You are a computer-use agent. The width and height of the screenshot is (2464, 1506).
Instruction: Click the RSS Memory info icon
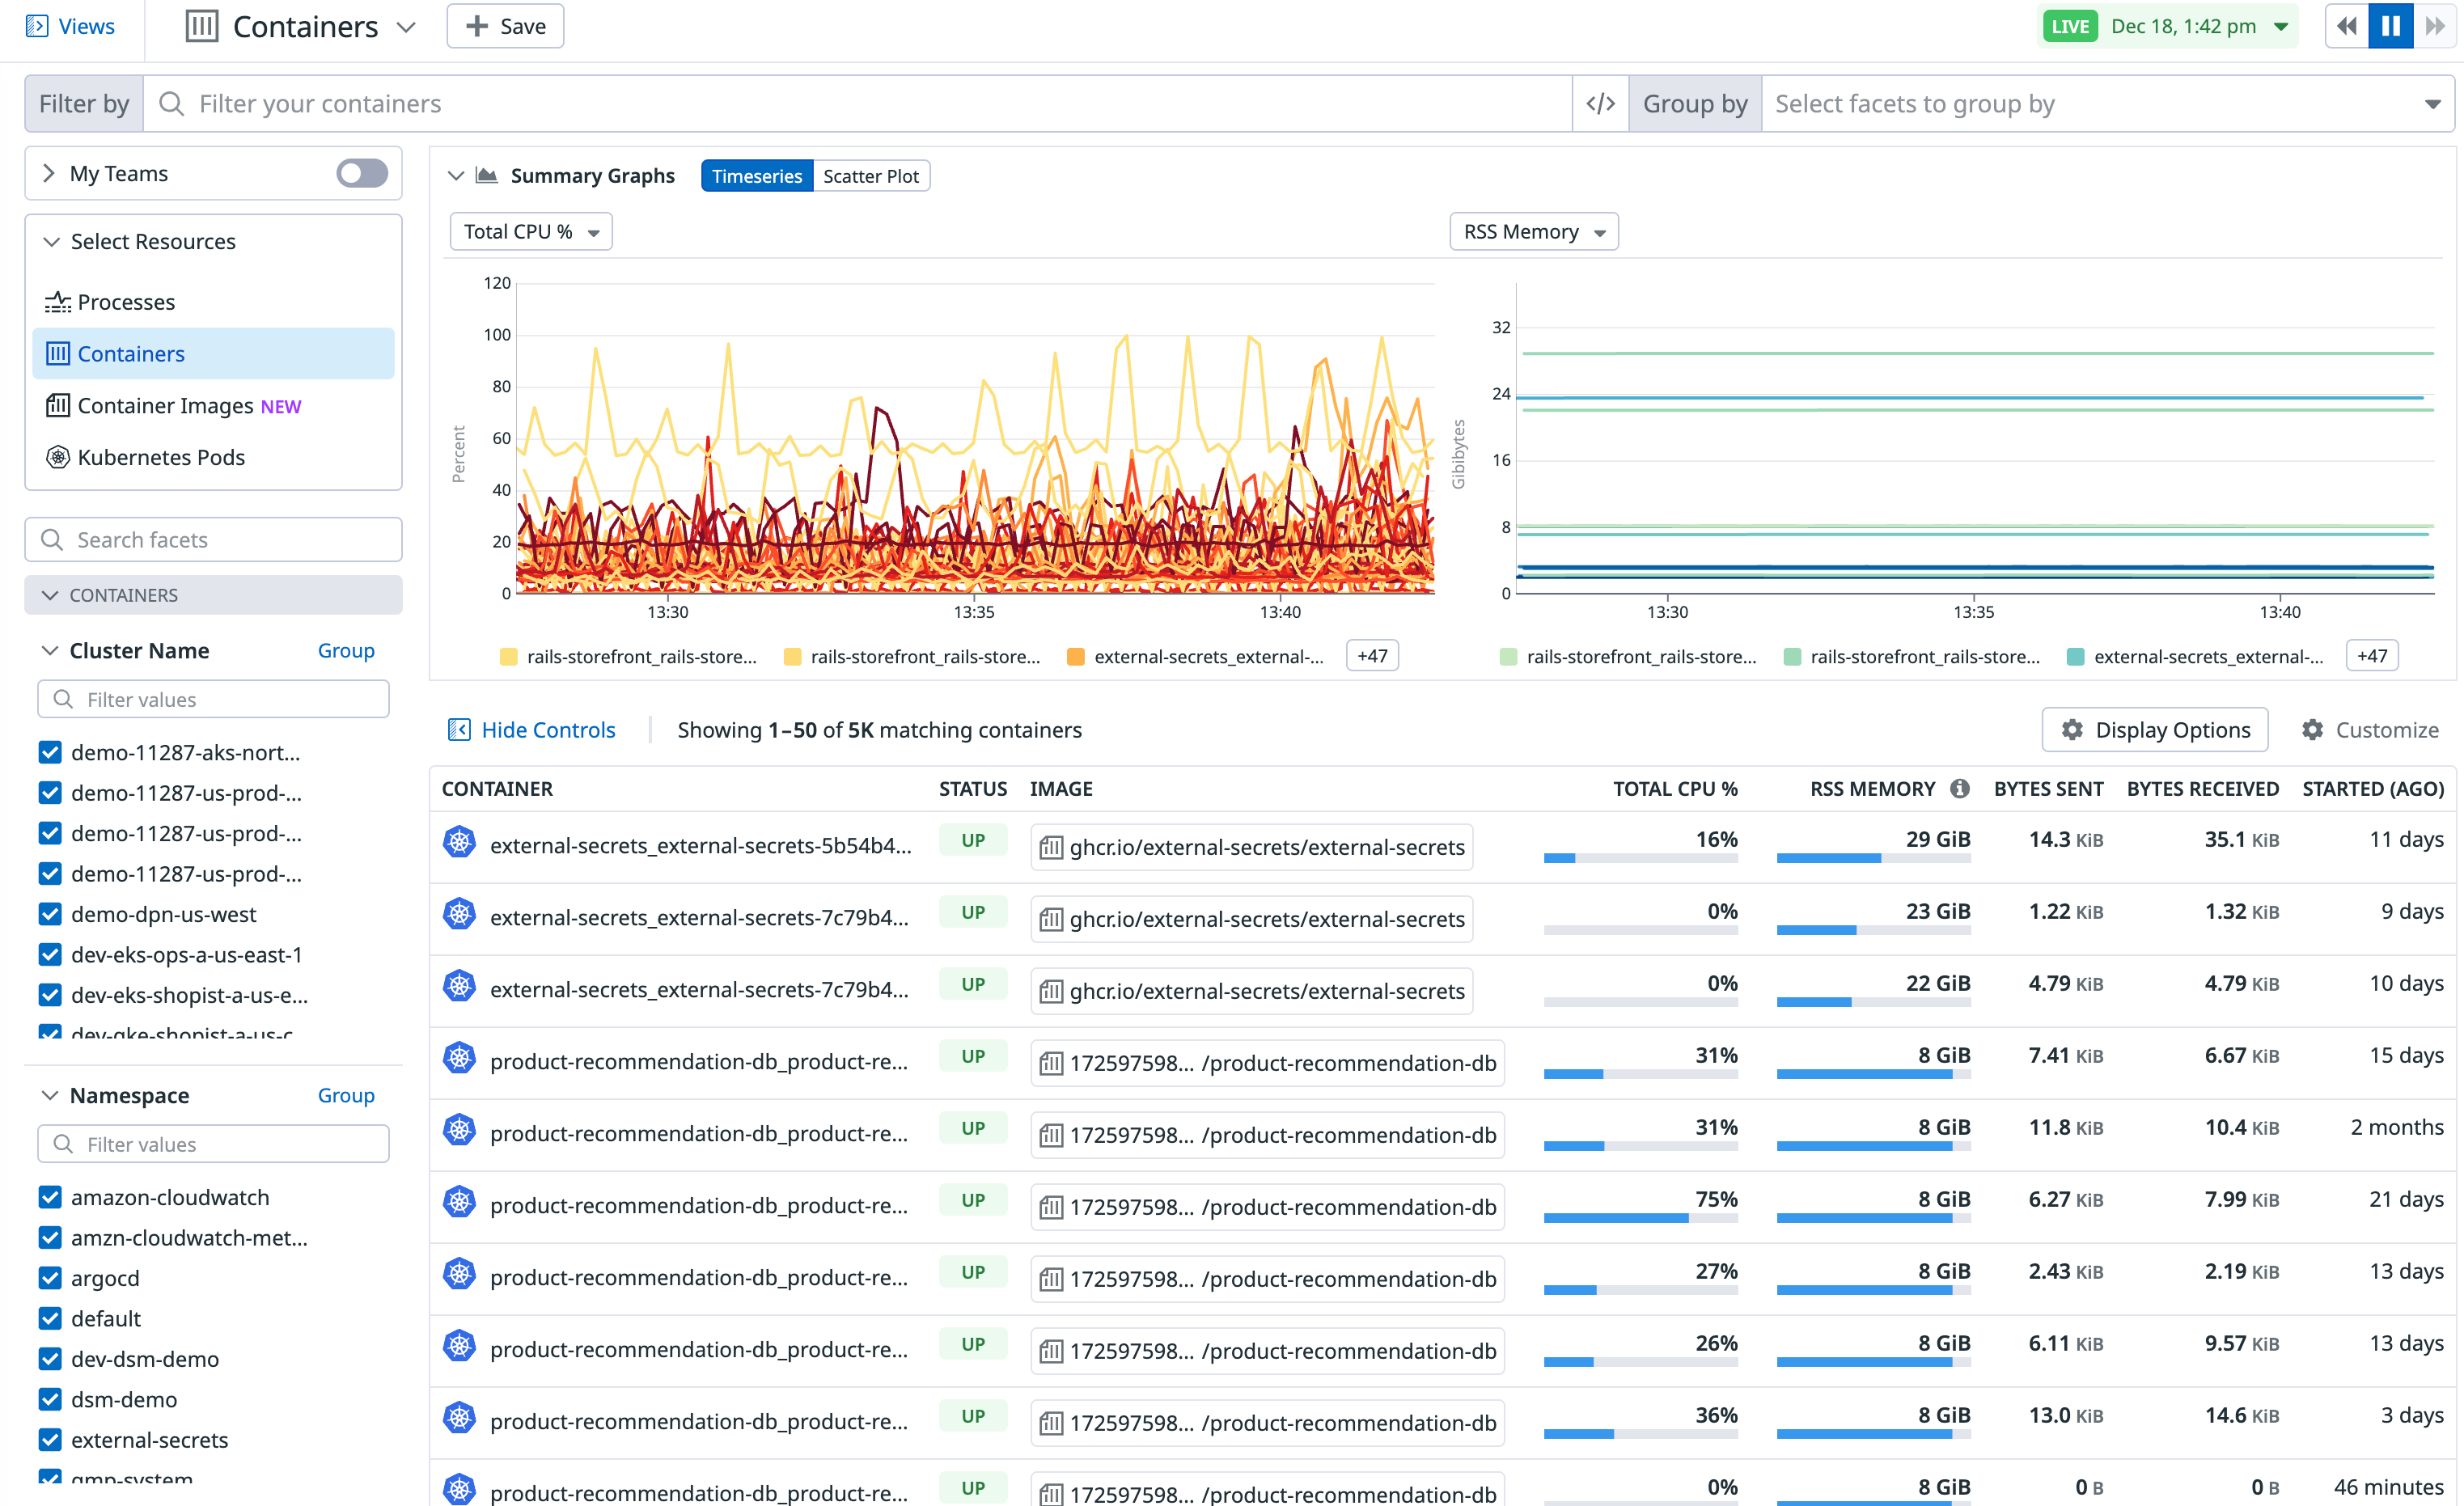tap(1959, 788)
